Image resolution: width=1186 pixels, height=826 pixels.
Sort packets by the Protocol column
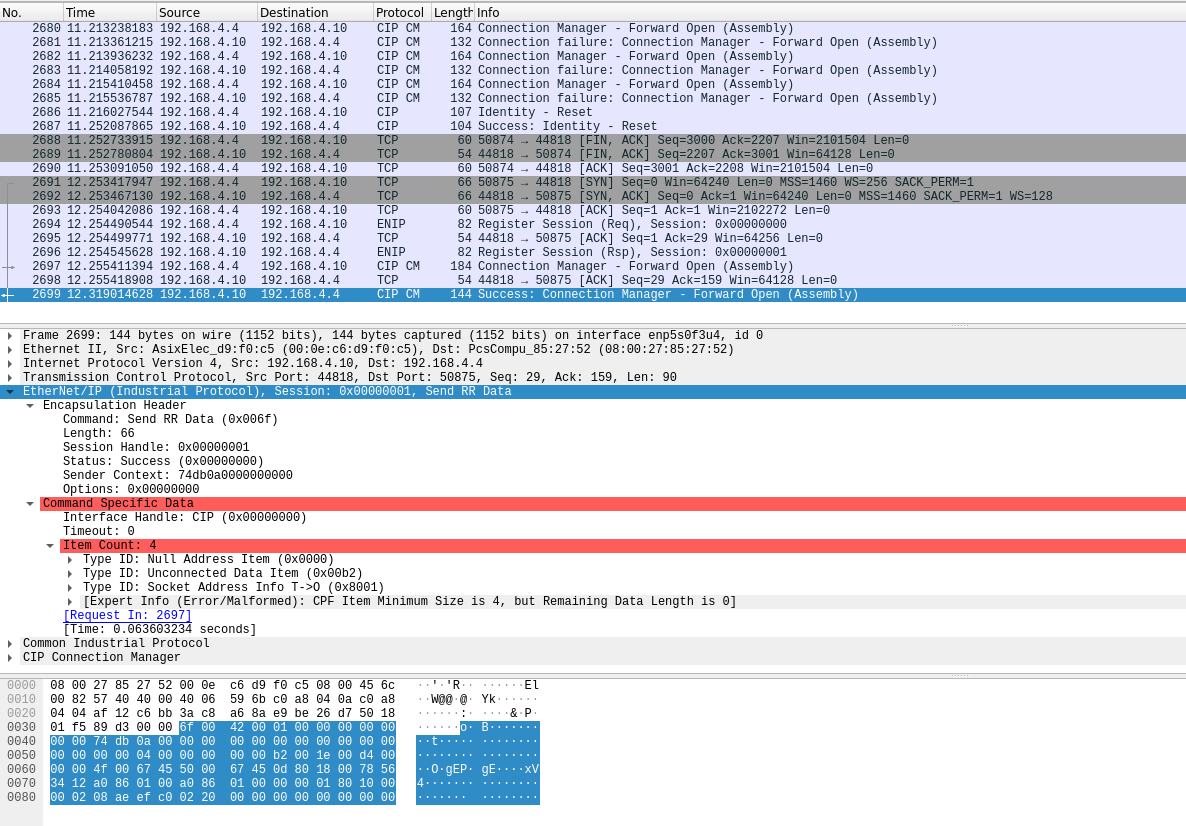point(399,12)
